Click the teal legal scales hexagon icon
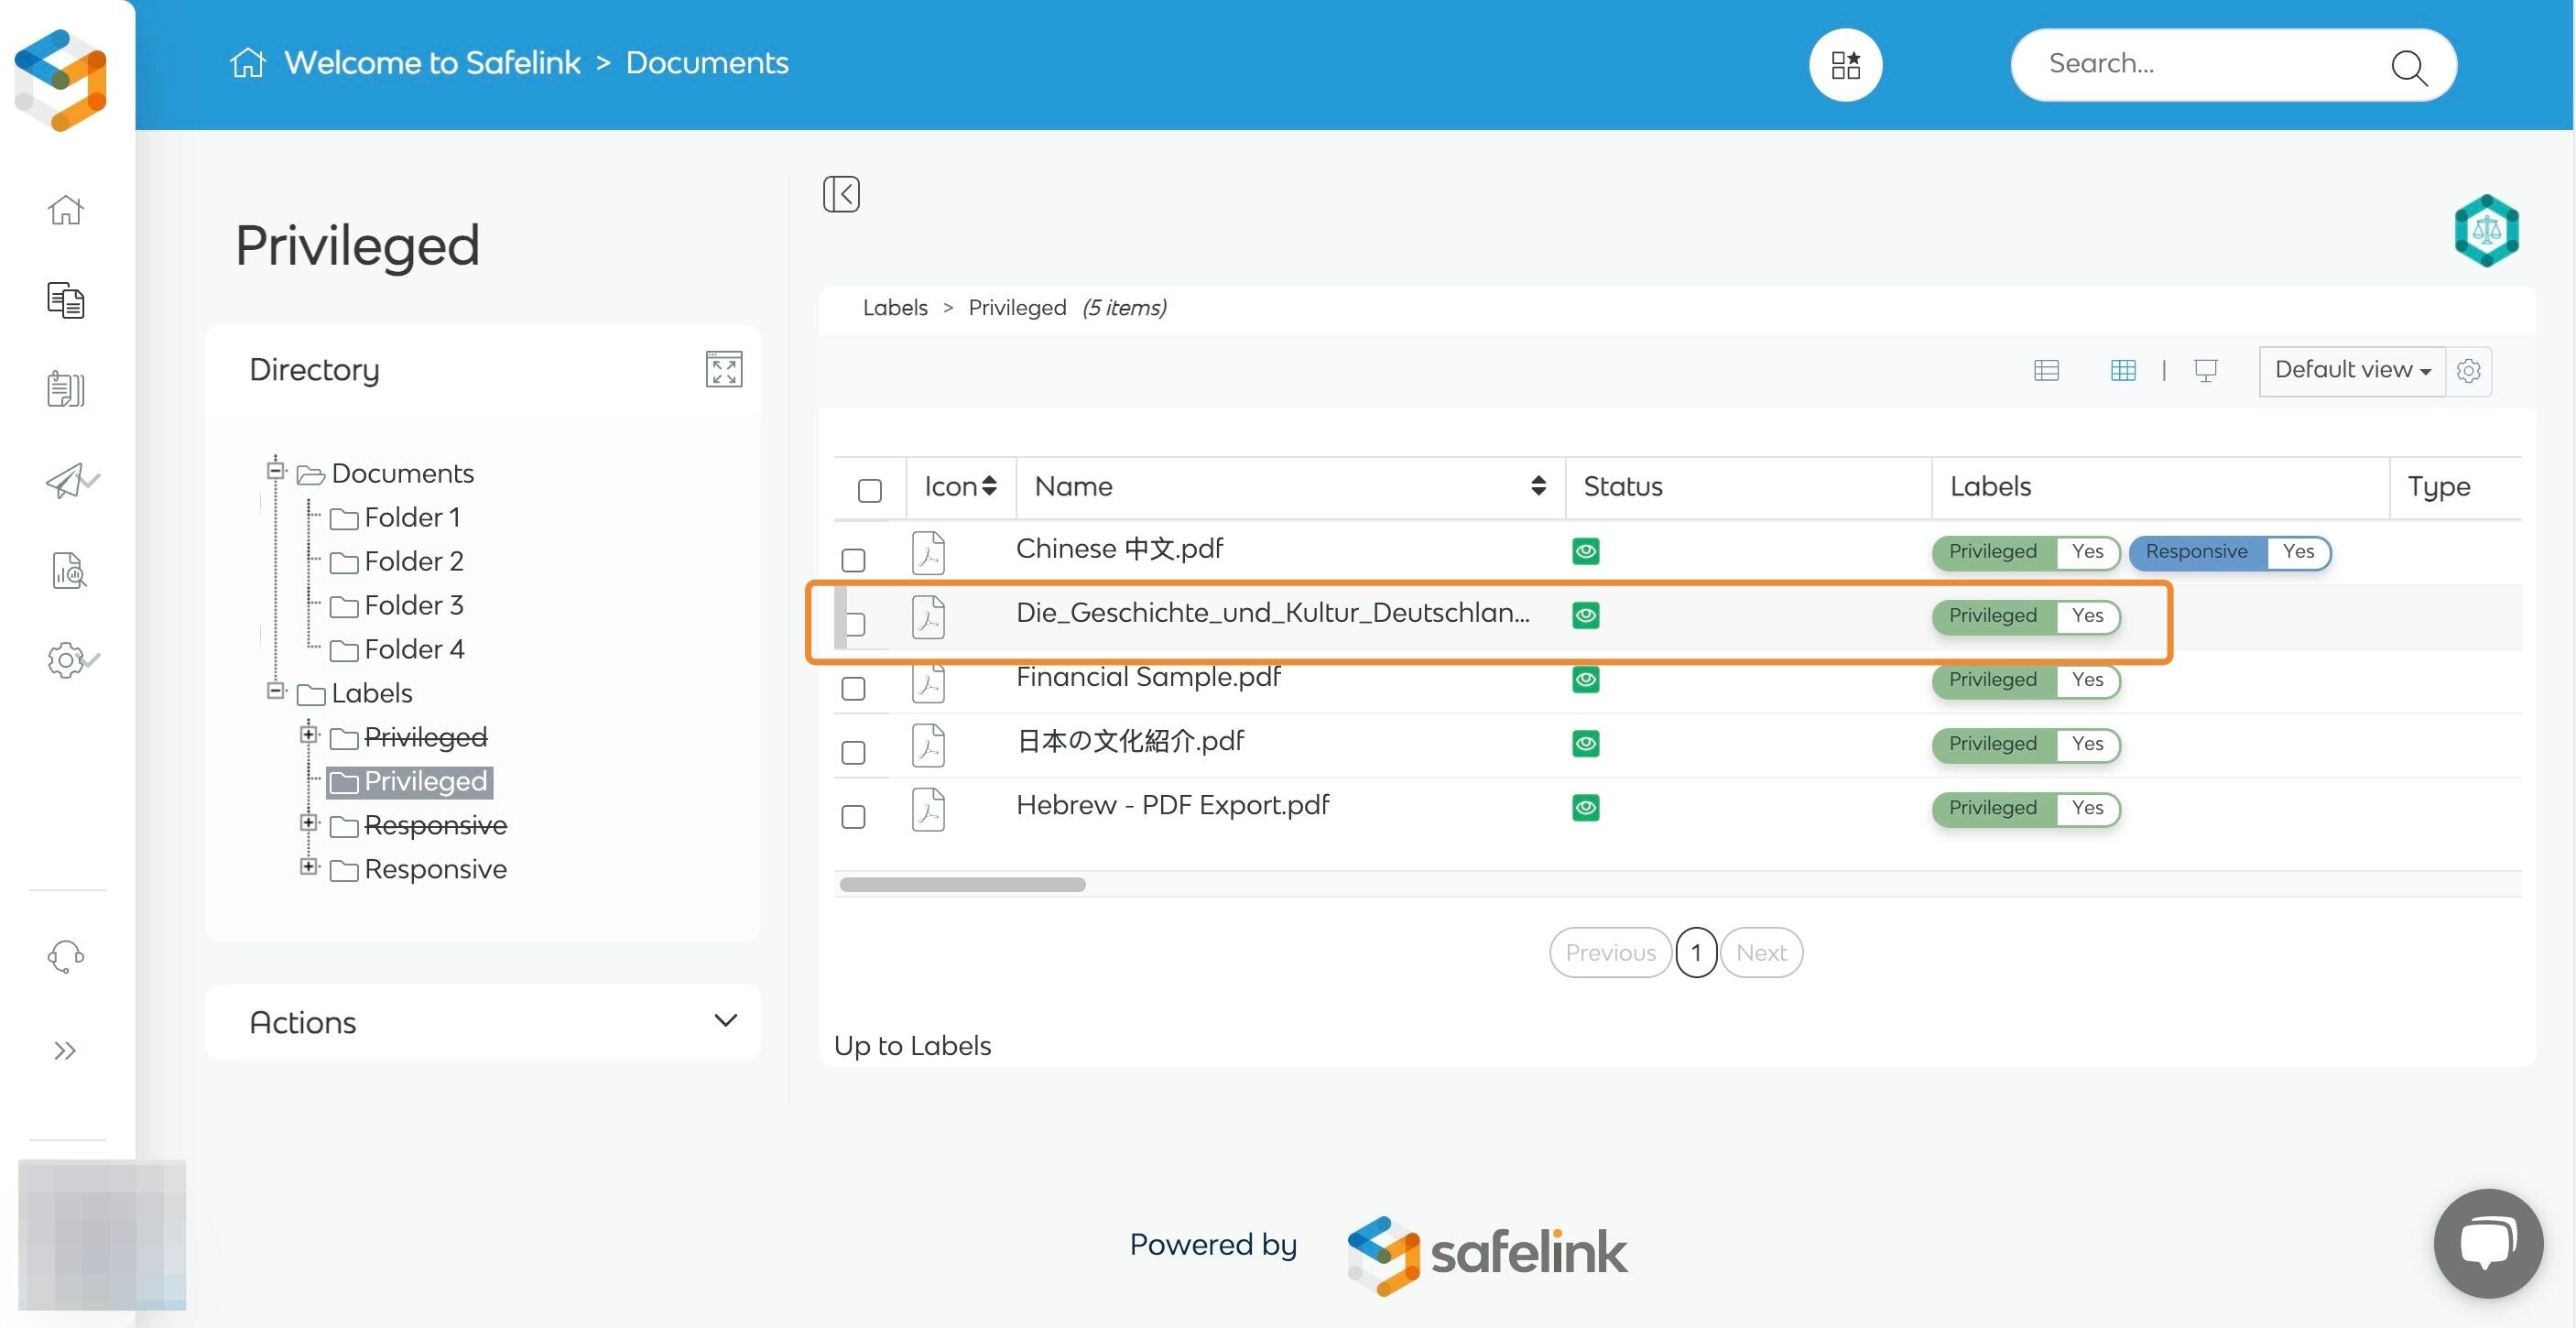This screenshot has height=1328, width=2576. coord(2486,231)
